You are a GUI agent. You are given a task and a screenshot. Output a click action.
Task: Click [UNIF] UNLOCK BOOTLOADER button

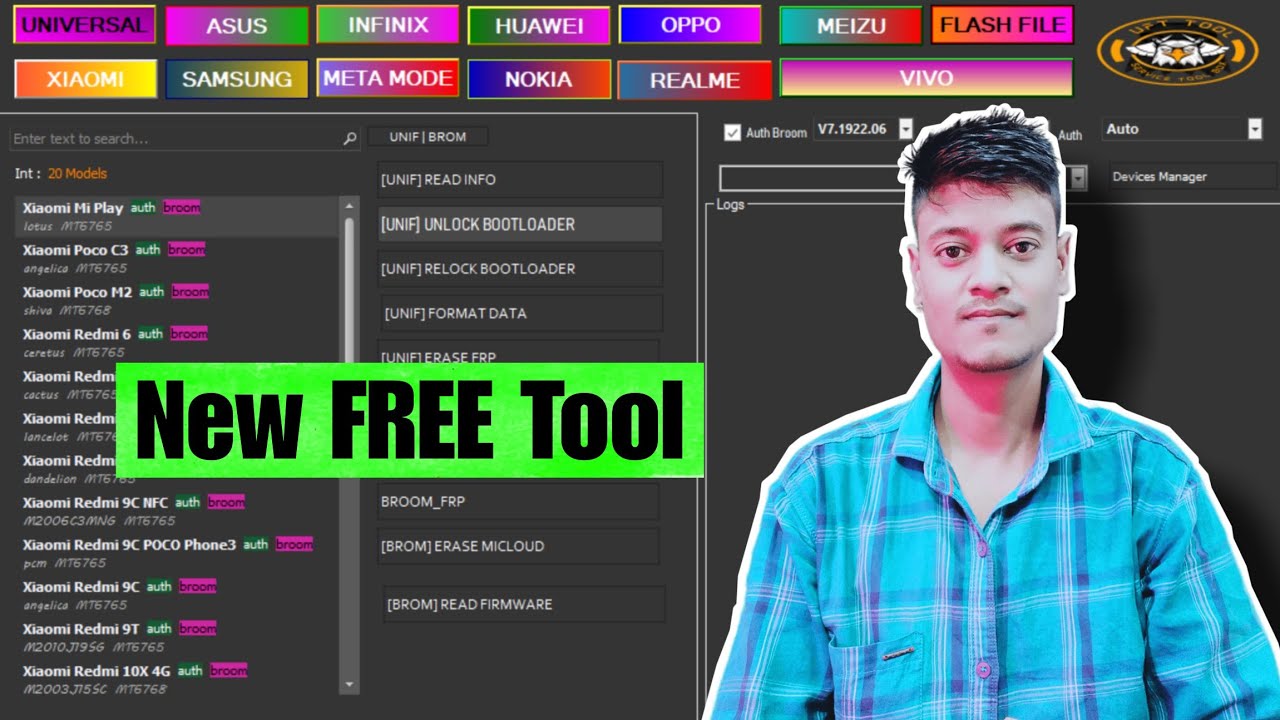pyautogui.click(x=520, y=224)
